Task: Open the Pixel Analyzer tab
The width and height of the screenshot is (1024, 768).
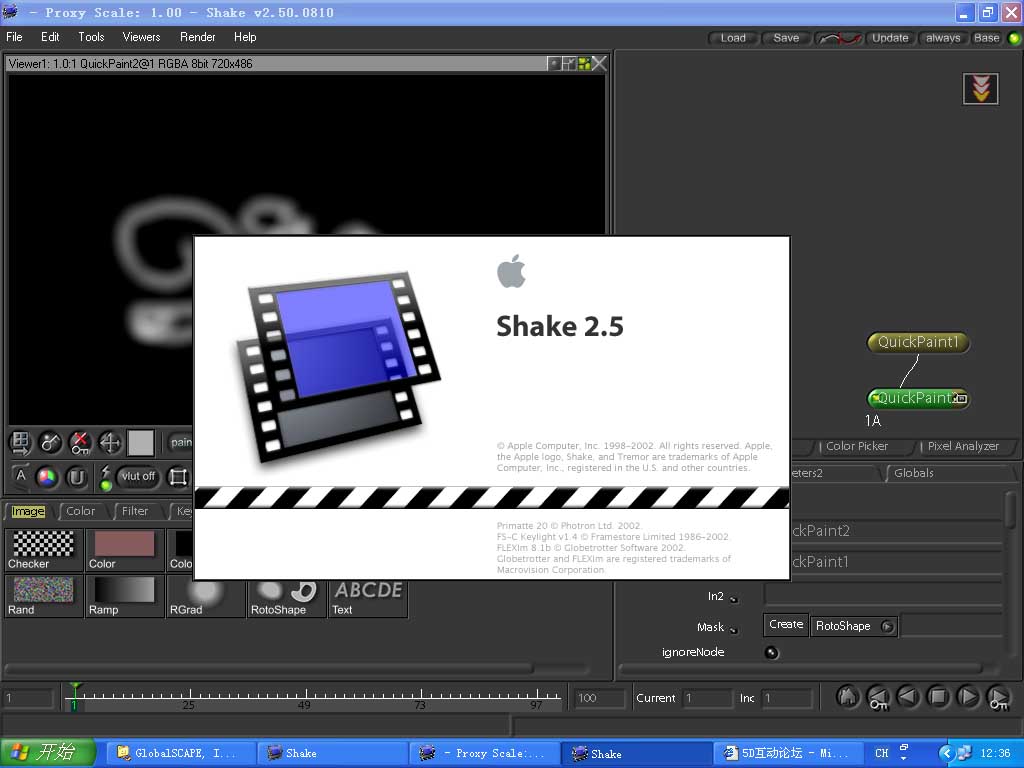Action: (x=963, y=446)
